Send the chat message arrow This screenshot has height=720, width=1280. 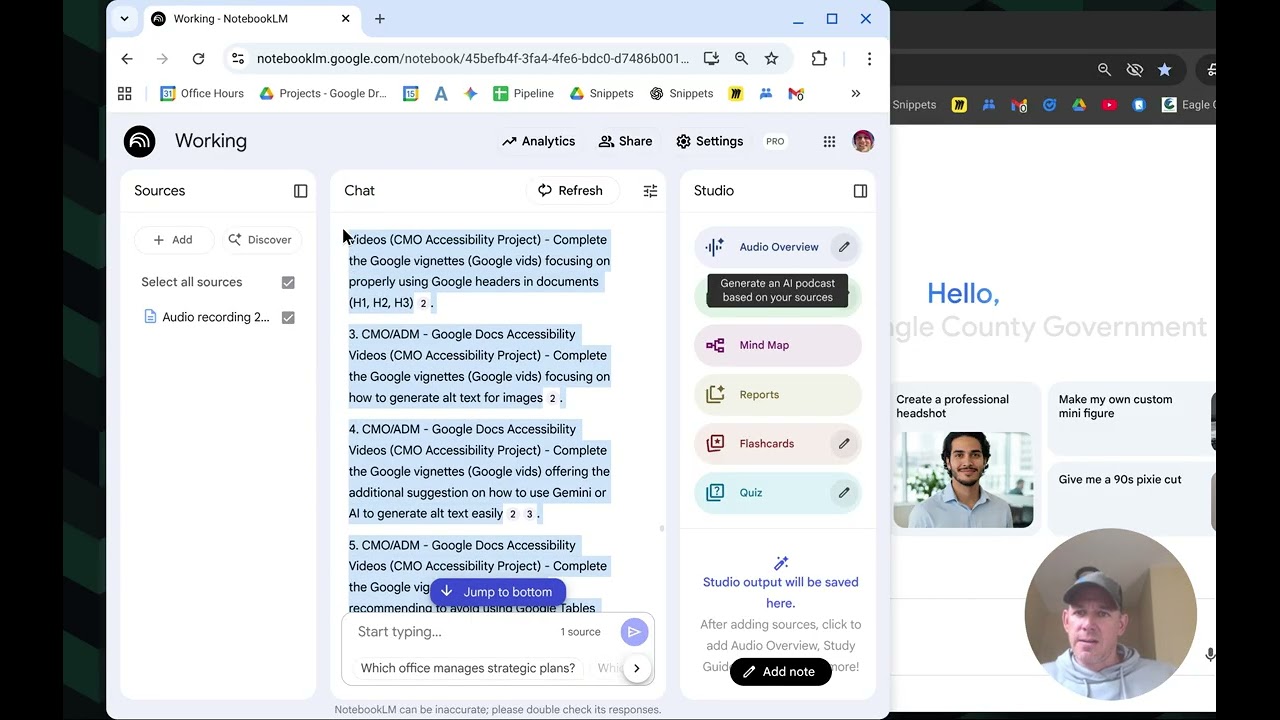point(634,632)
